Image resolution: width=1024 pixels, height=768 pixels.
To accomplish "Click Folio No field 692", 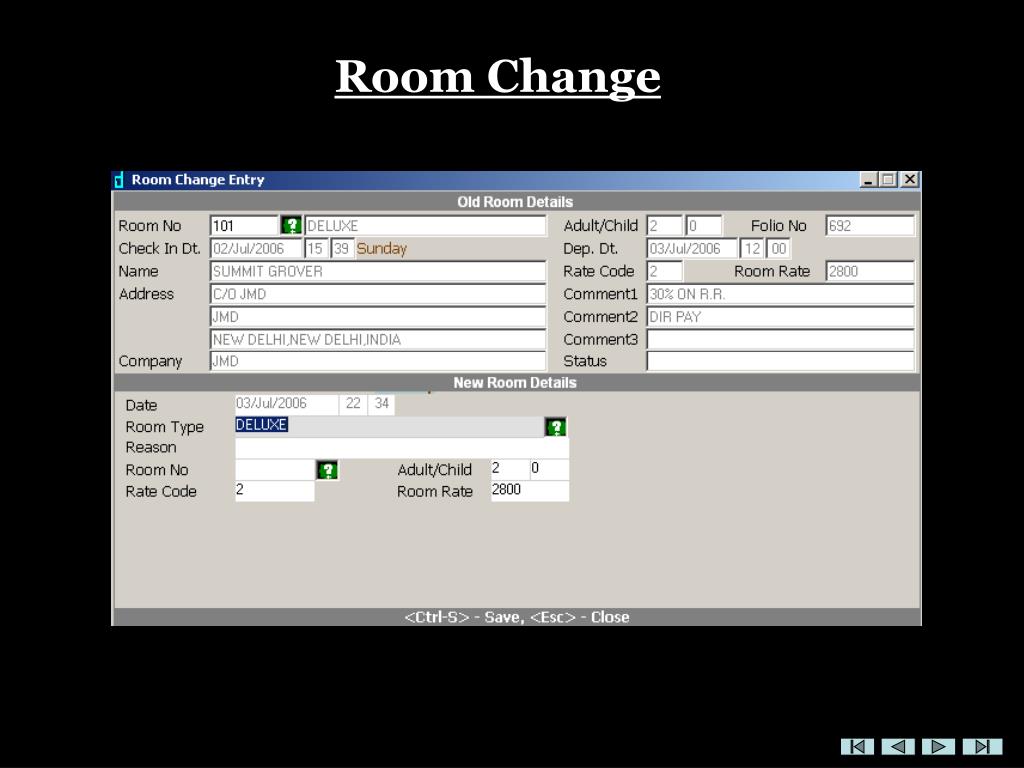I will (870, 225).
